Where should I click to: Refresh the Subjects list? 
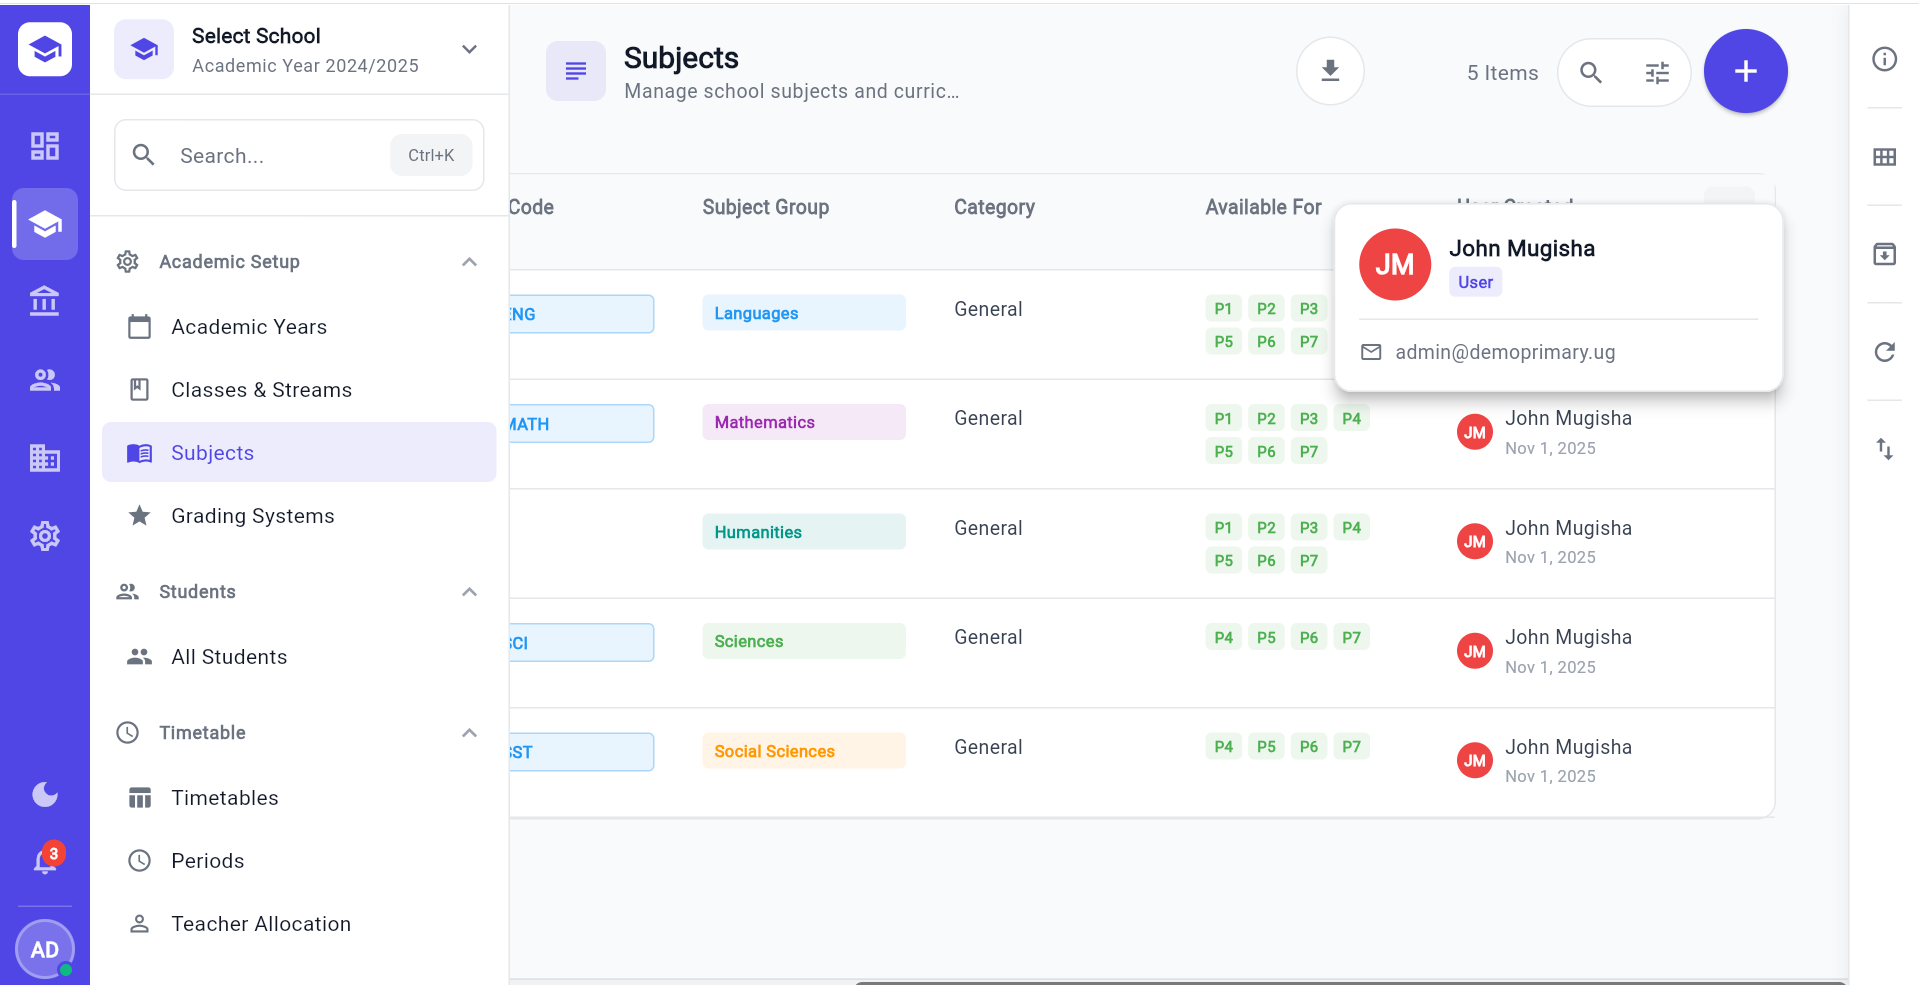1884,352
